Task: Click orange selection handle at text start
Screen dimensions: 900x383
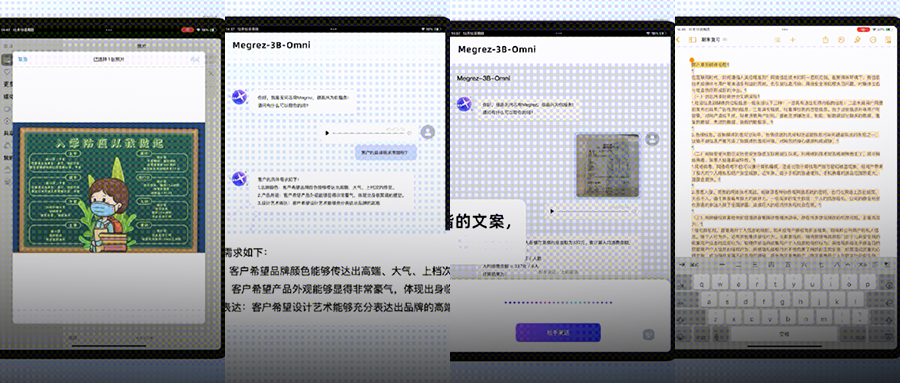Action: point(692,60)
